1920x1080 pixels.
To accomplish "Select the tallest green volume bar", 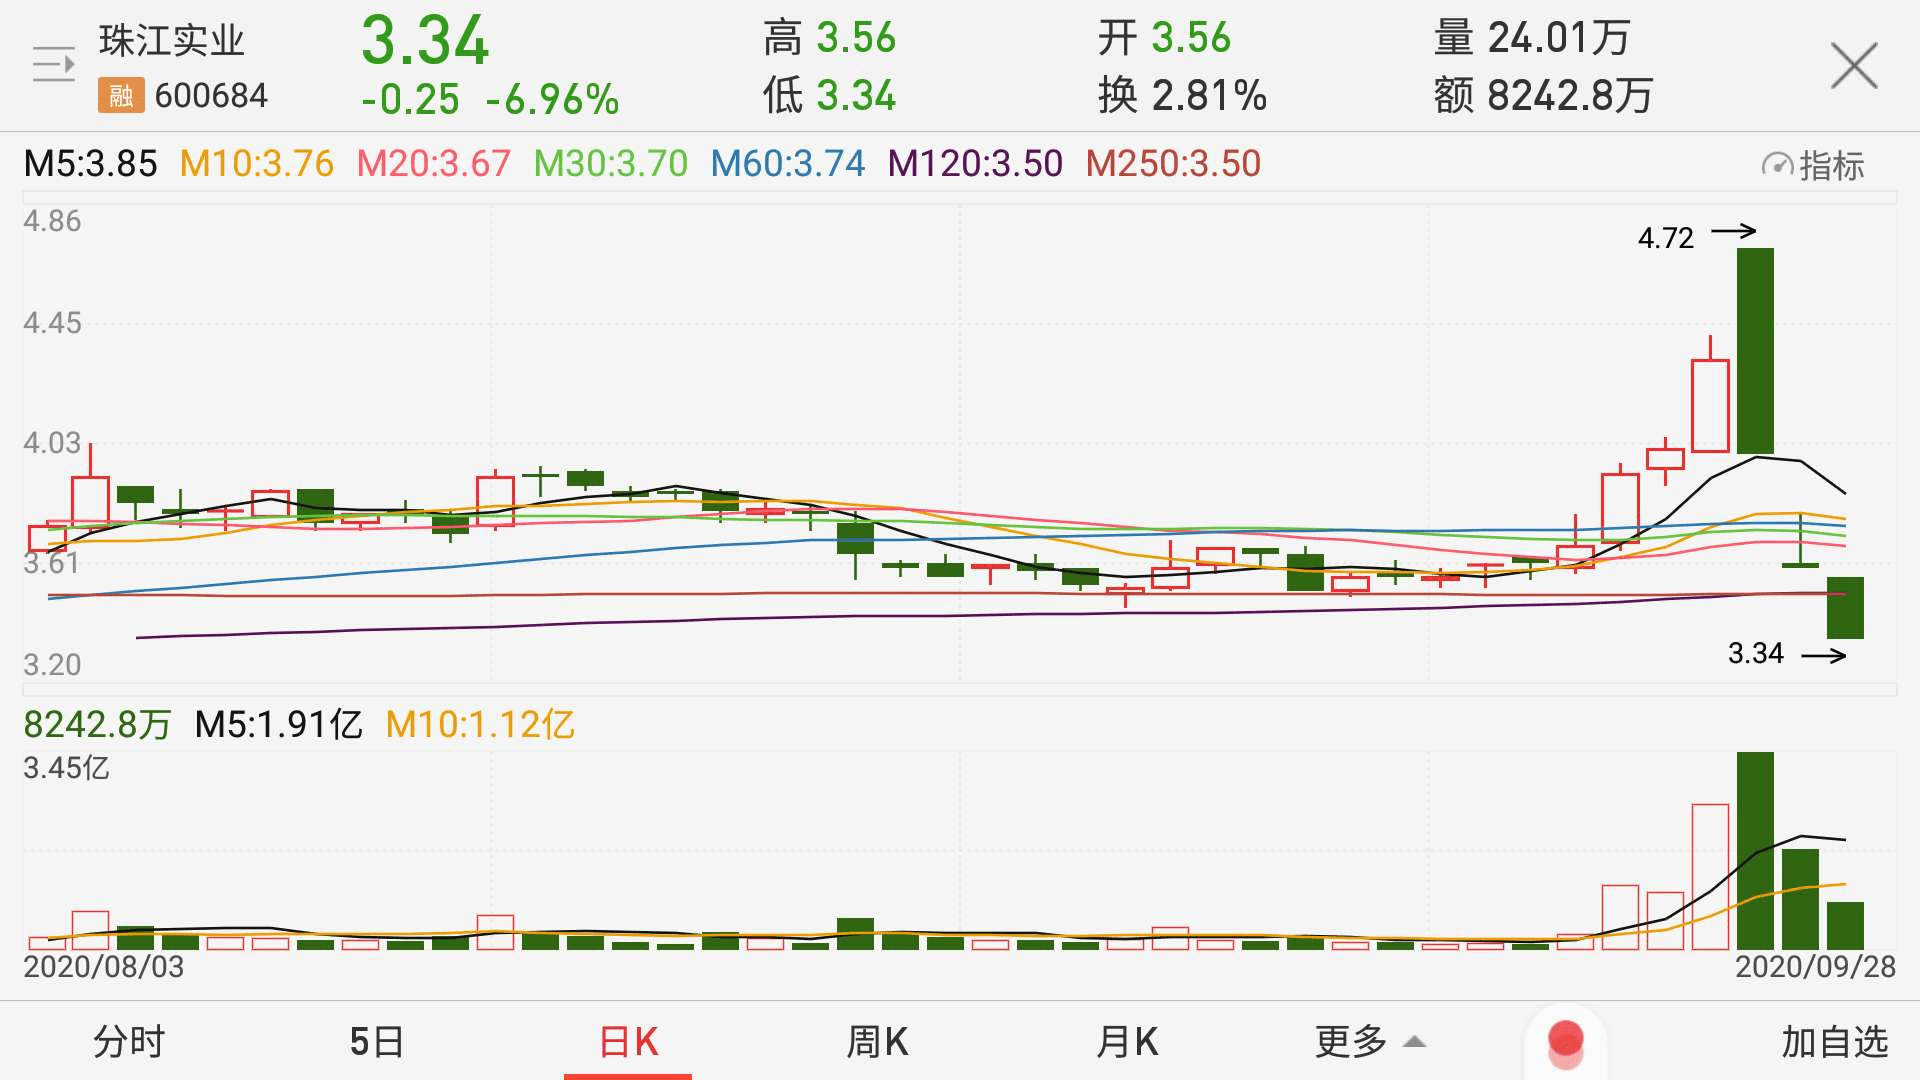I will click(1755, 851).
